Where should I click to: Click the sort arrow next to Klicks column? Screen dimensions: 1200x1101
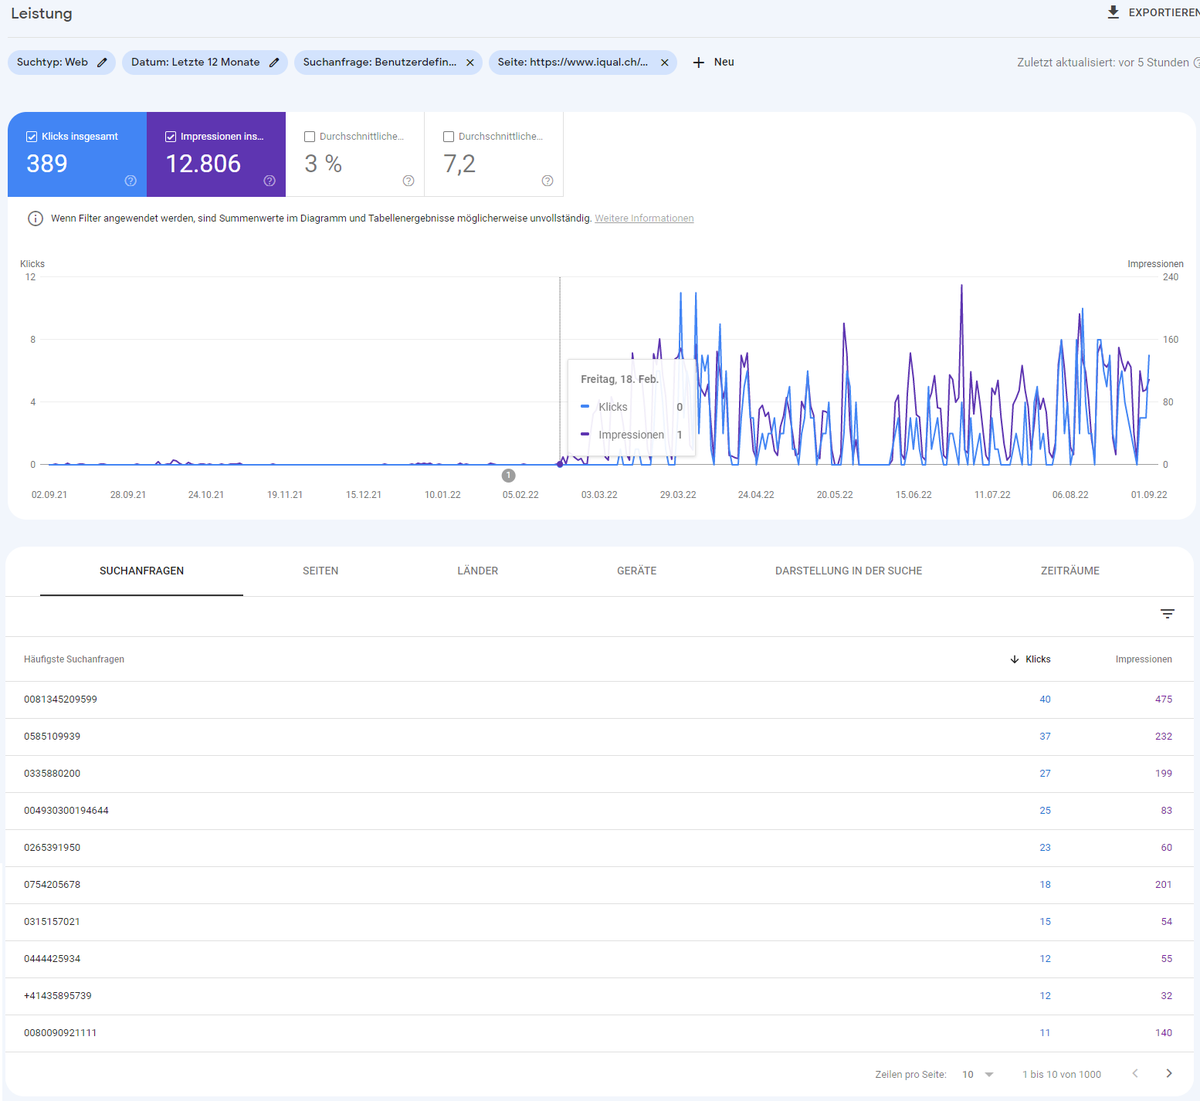tap(1014, 659)
